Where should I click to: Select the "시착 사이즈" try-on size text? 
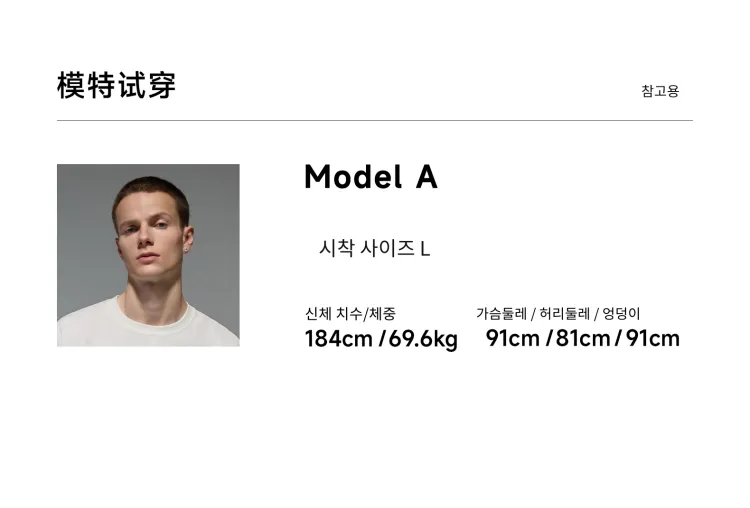[366, 249]
